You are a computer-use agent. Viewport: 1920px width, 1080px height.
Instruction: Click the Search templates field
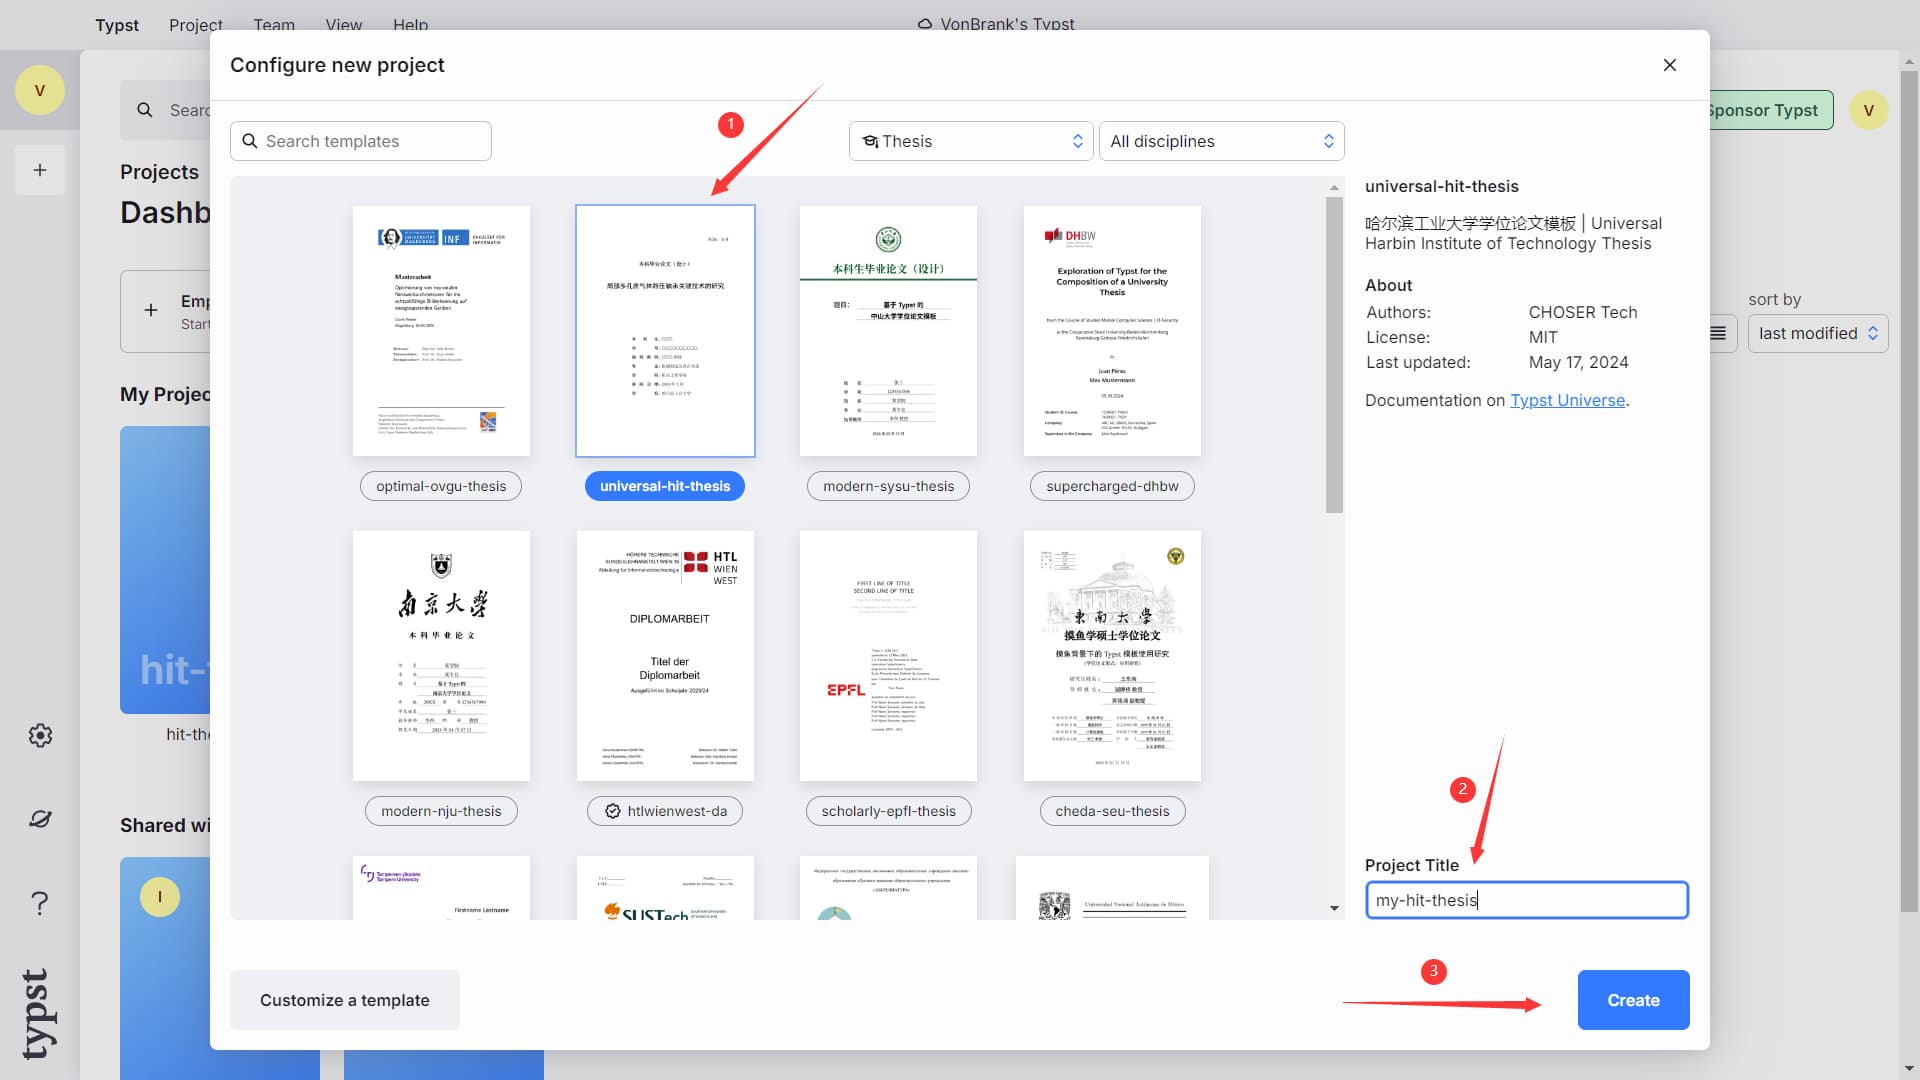tap(361, 141)
